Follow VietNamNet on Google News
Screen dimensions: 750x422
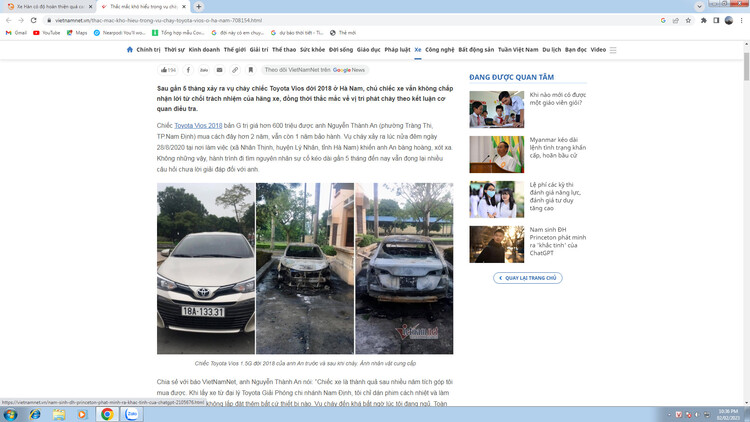tap(315, 70)
